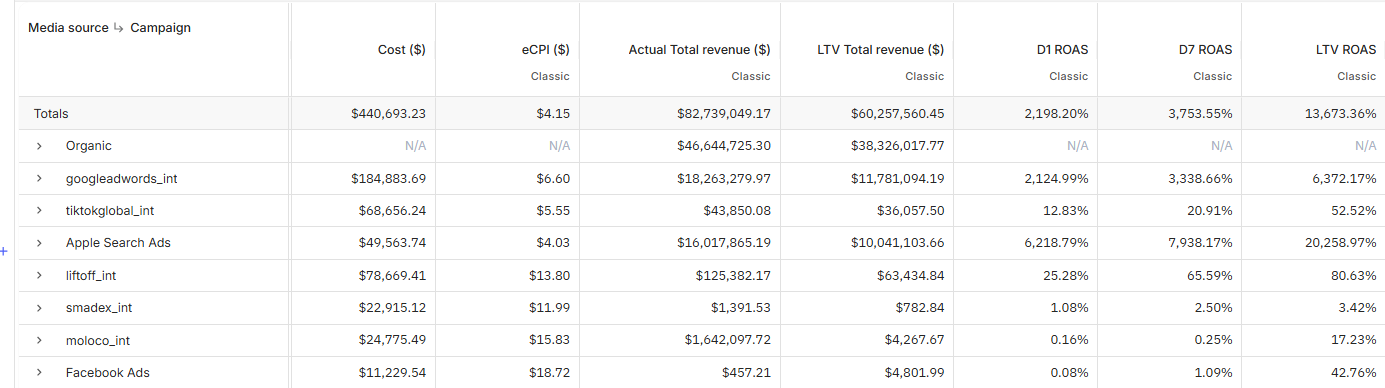Expand the googleadwords_int row chevron
The height and width of the screenshot is (388, 1385).
[39, 179]
